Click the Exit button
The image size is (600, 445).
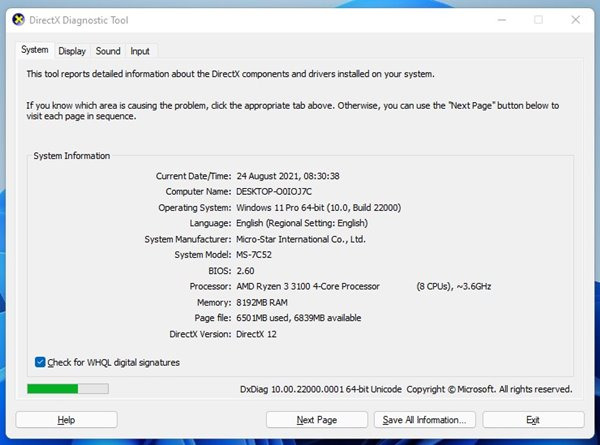click(533, 420)
